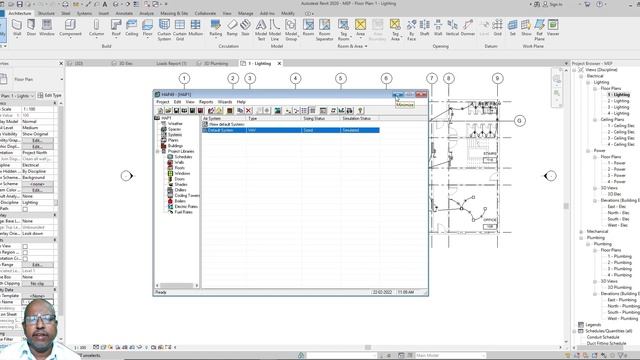Click the Curtain Grid tool
Screen dimensions: 640x360
point(180,29)
